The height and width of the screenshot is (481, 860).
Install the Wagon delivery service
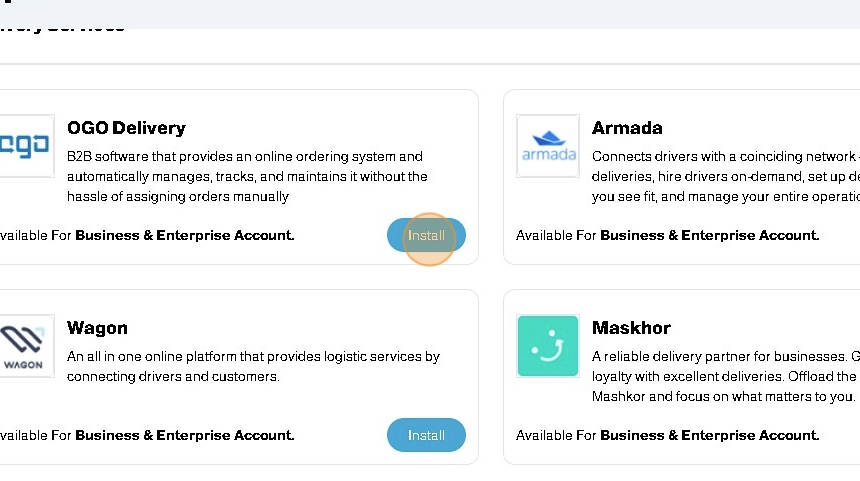(426, 435)
